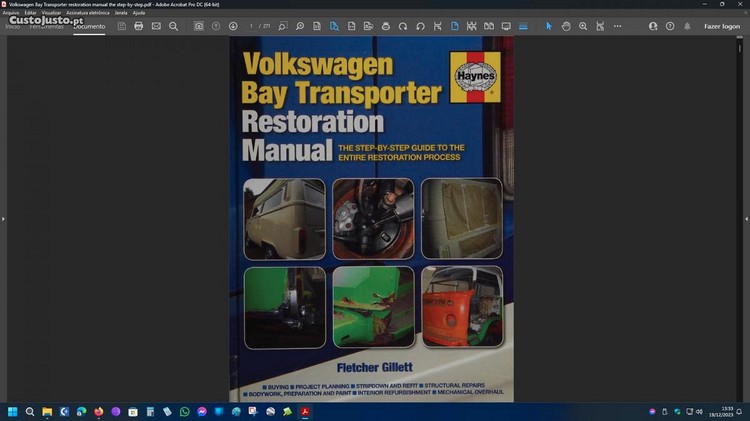The width and height of the screenshot is (750, 421).
Task: Open the magnifier search text tool
Action: (173, 26)
